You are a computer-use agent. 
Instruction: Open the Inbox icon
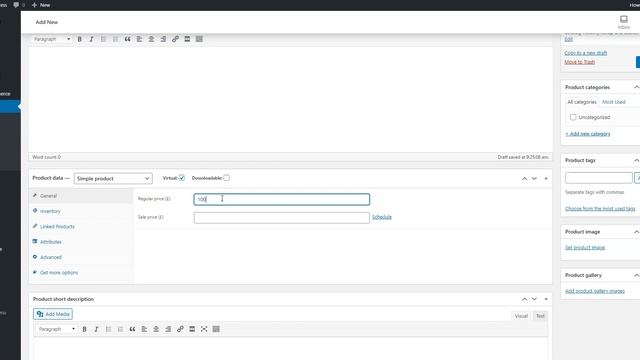pyautogui.click(x=624, y=22)
